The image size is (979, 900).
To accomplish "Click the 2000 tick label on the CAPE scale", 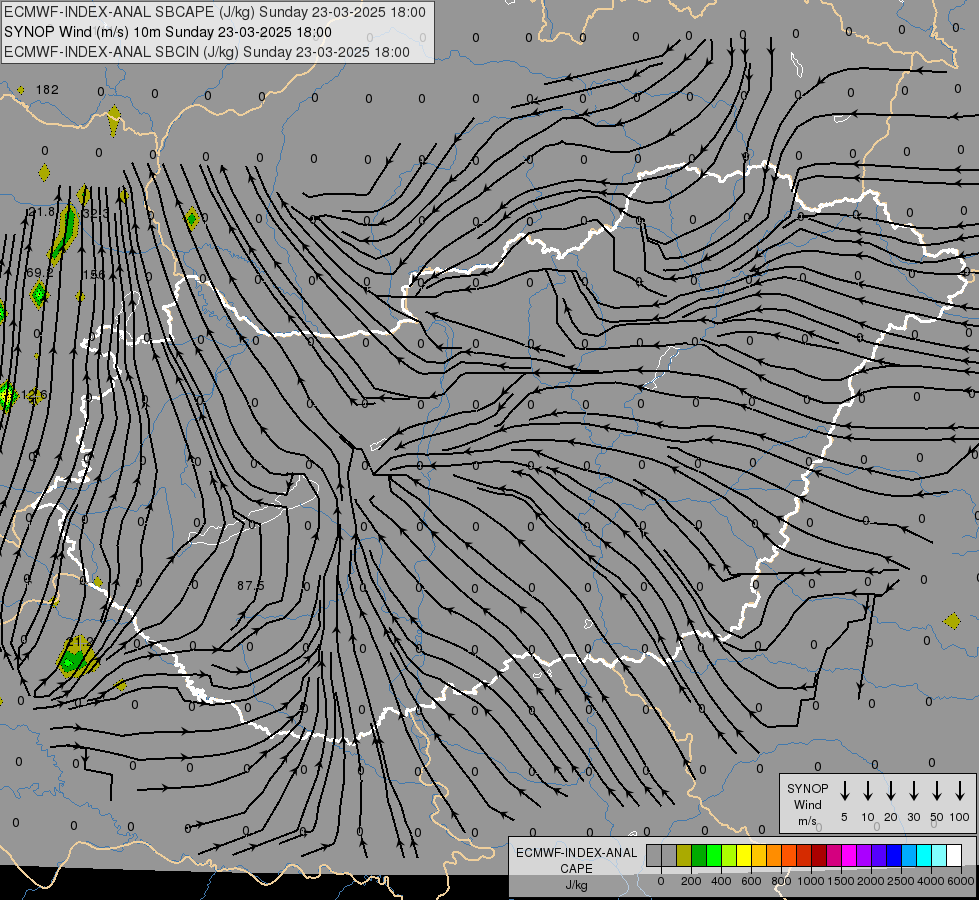I will click(871, 881).
